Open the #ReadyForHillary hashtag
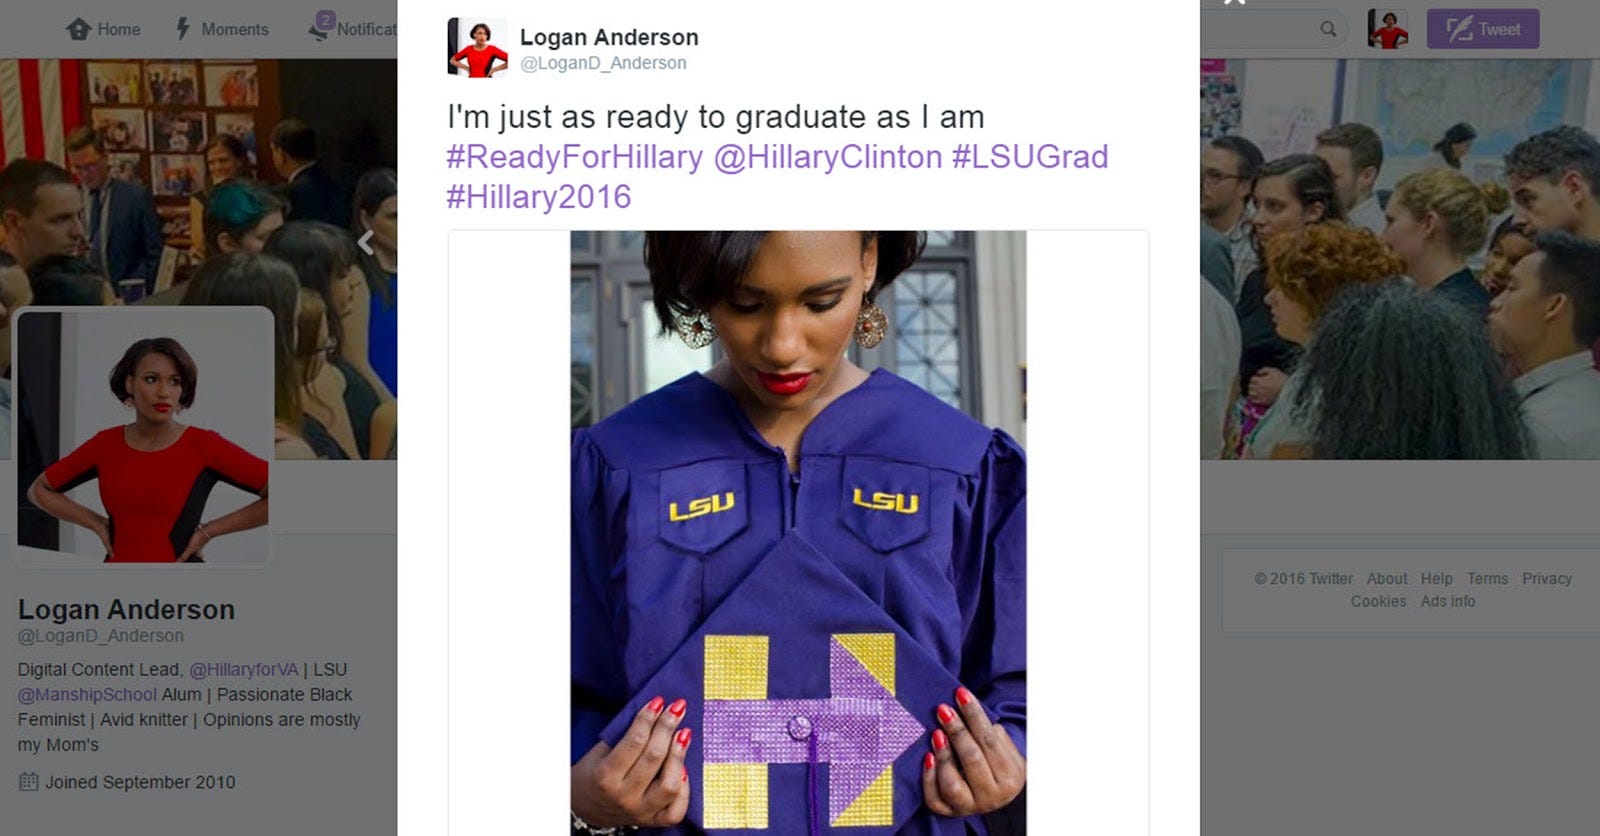The width and height of the screenshot is (1600, 836). [x=575, y=157]
